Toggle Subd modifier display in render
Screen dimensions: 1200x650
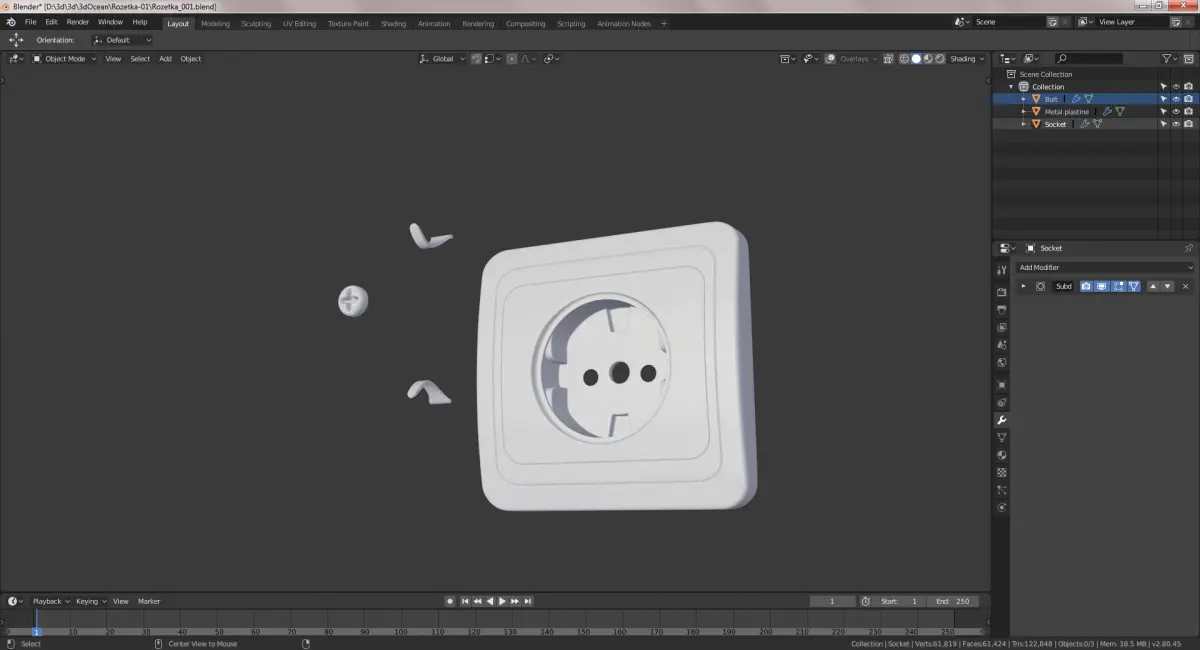1085,286
